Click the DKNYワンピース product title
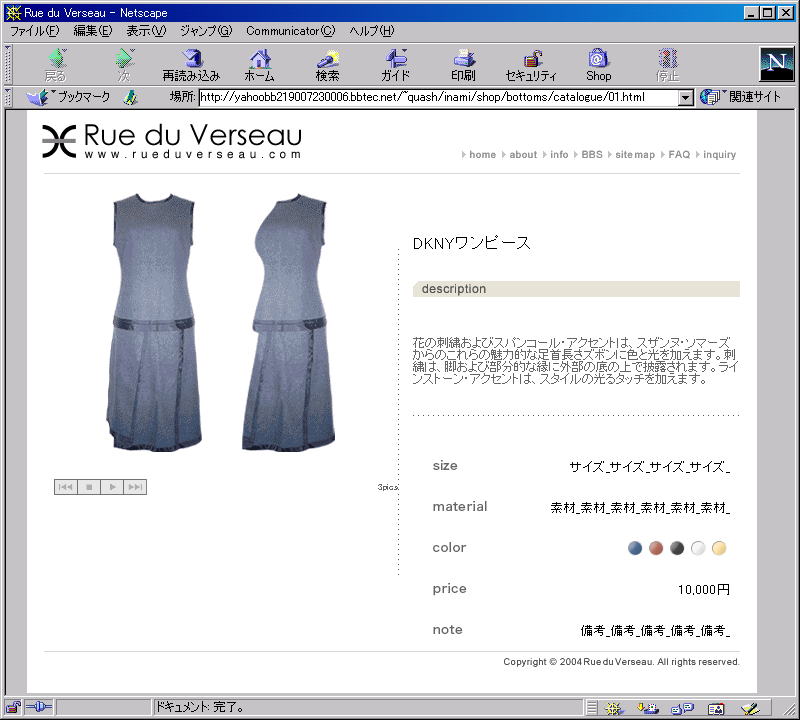800x720 pixels. pyautogui.click(x=471, y=243)
